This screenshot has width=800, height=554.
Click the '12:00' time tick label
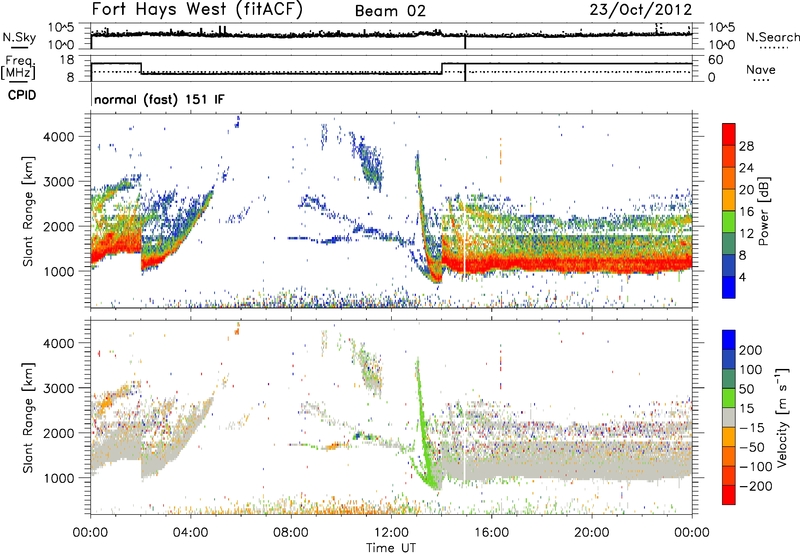391,533
